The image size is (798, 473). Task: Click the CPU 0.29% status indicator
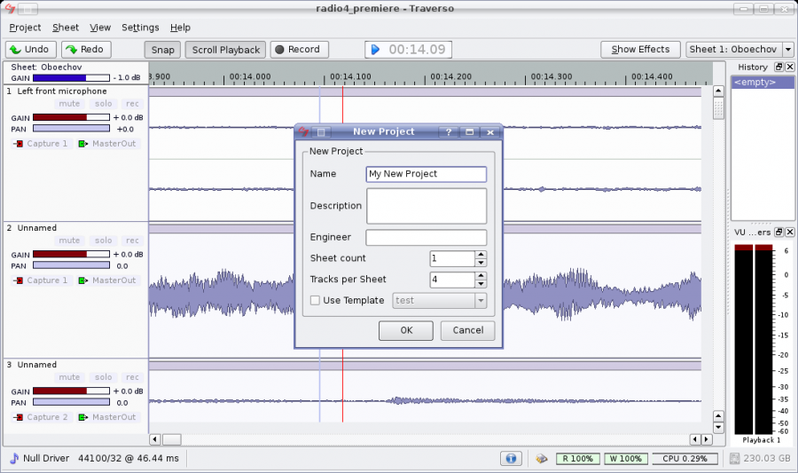(685, 459)
